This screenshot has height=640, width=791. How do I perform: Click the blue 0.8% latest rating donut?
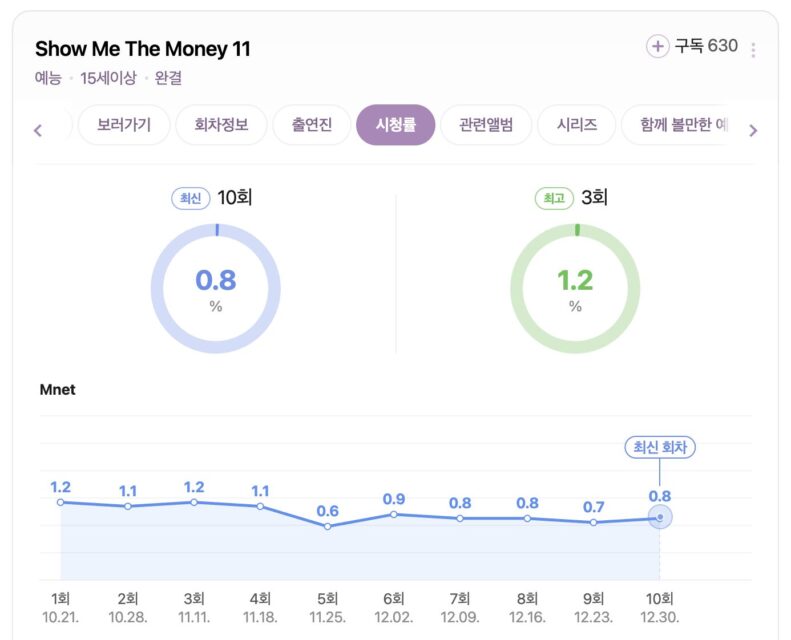[x=216, y=288]
